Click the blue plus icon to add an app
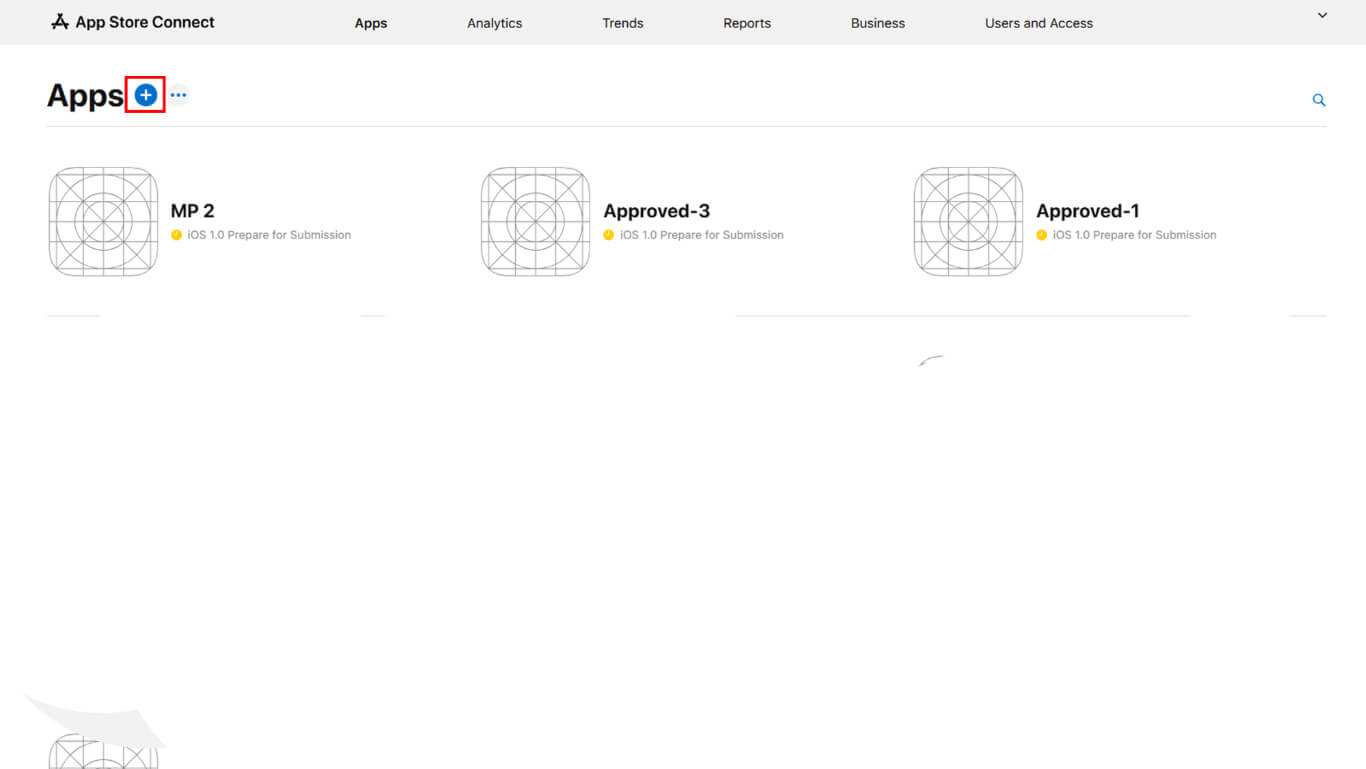 [x=146, y=95]
